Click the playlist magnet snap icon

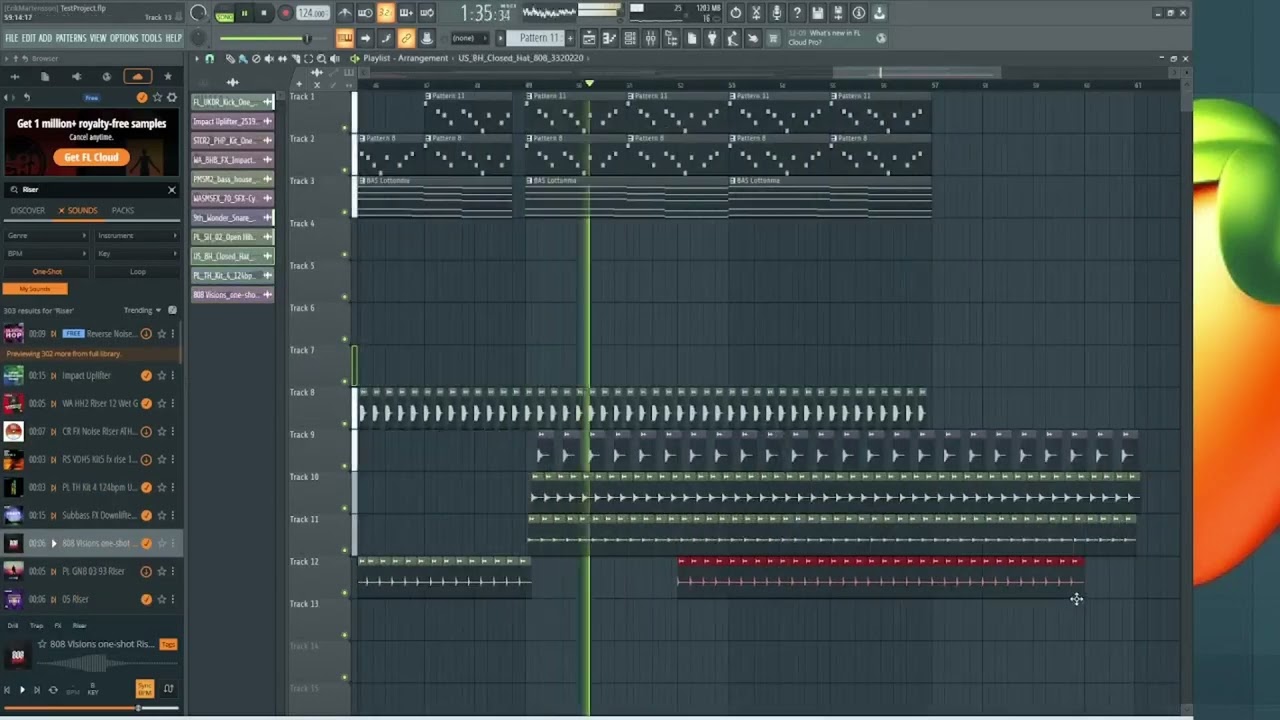pos(209,58)
